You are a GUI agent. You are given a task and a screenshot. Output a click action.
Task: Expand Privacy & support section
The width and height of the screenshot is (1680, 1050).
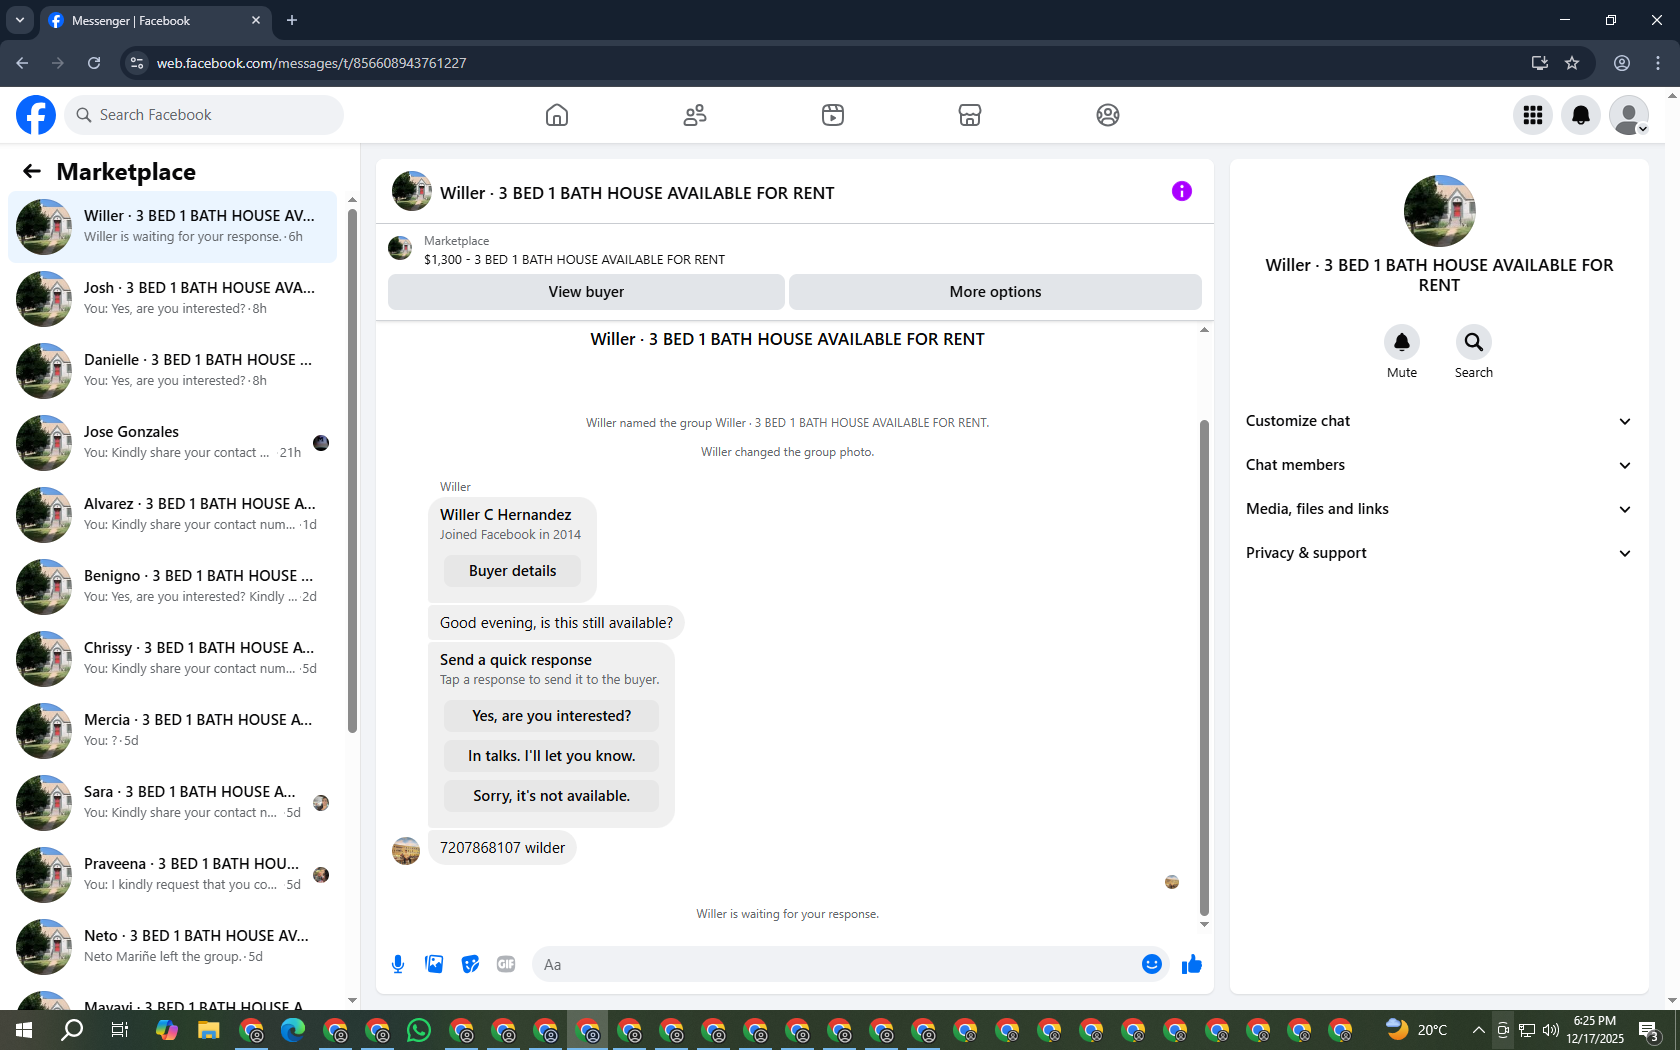coord(1439,553)
